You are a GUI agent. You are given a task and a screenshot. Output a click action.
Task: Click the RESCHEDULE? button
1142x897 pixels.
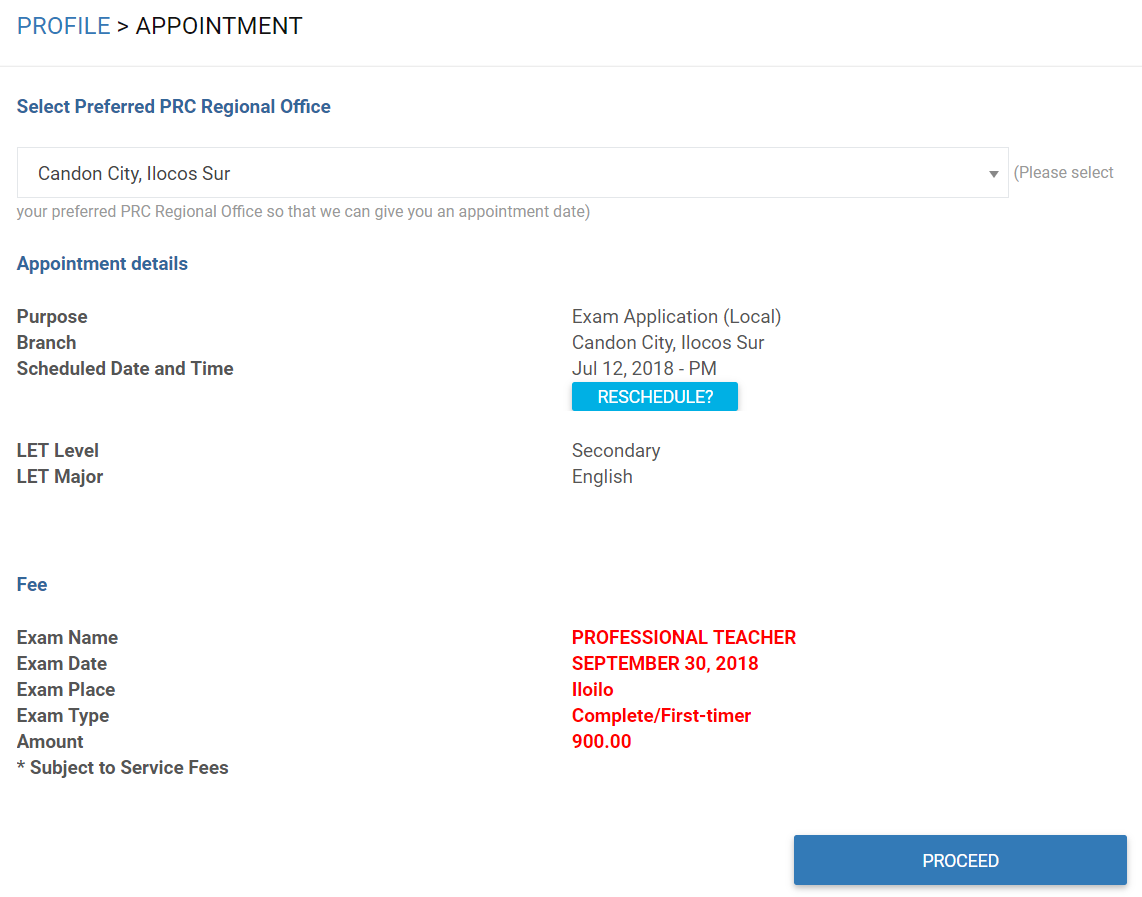point(655,397)
